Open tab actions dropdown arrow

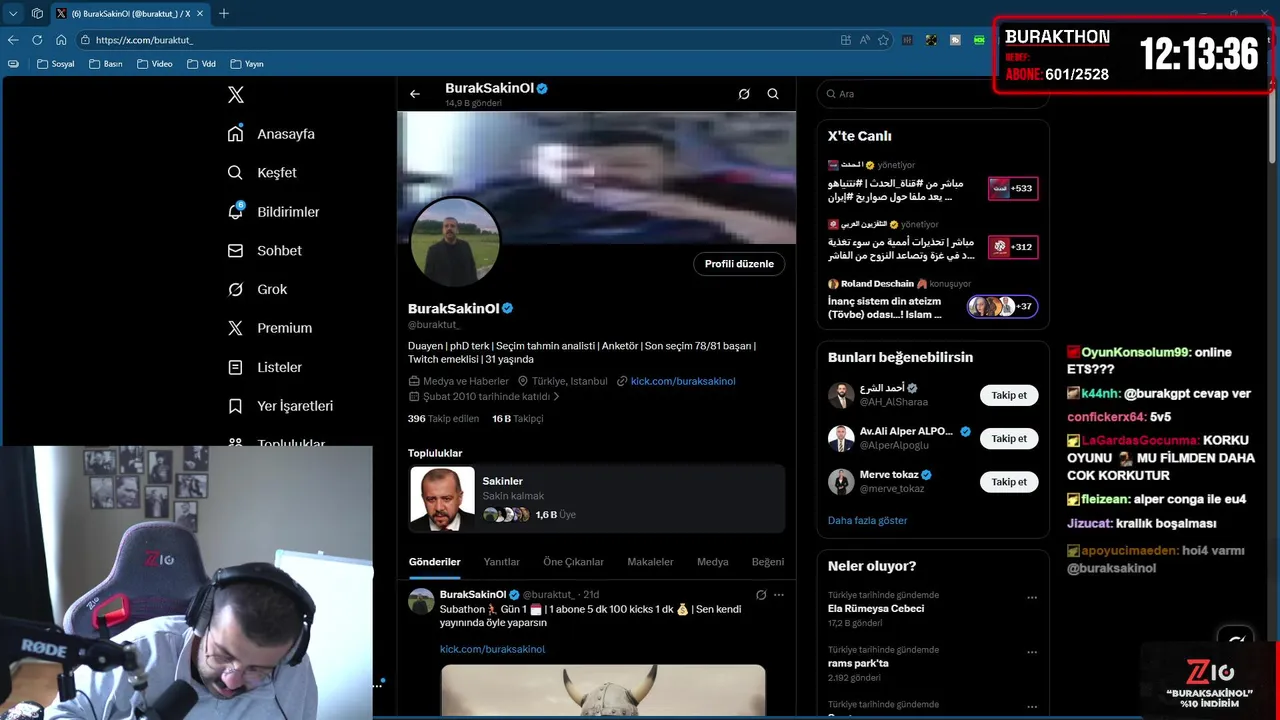pyautogui.click(x=13, y=14)
